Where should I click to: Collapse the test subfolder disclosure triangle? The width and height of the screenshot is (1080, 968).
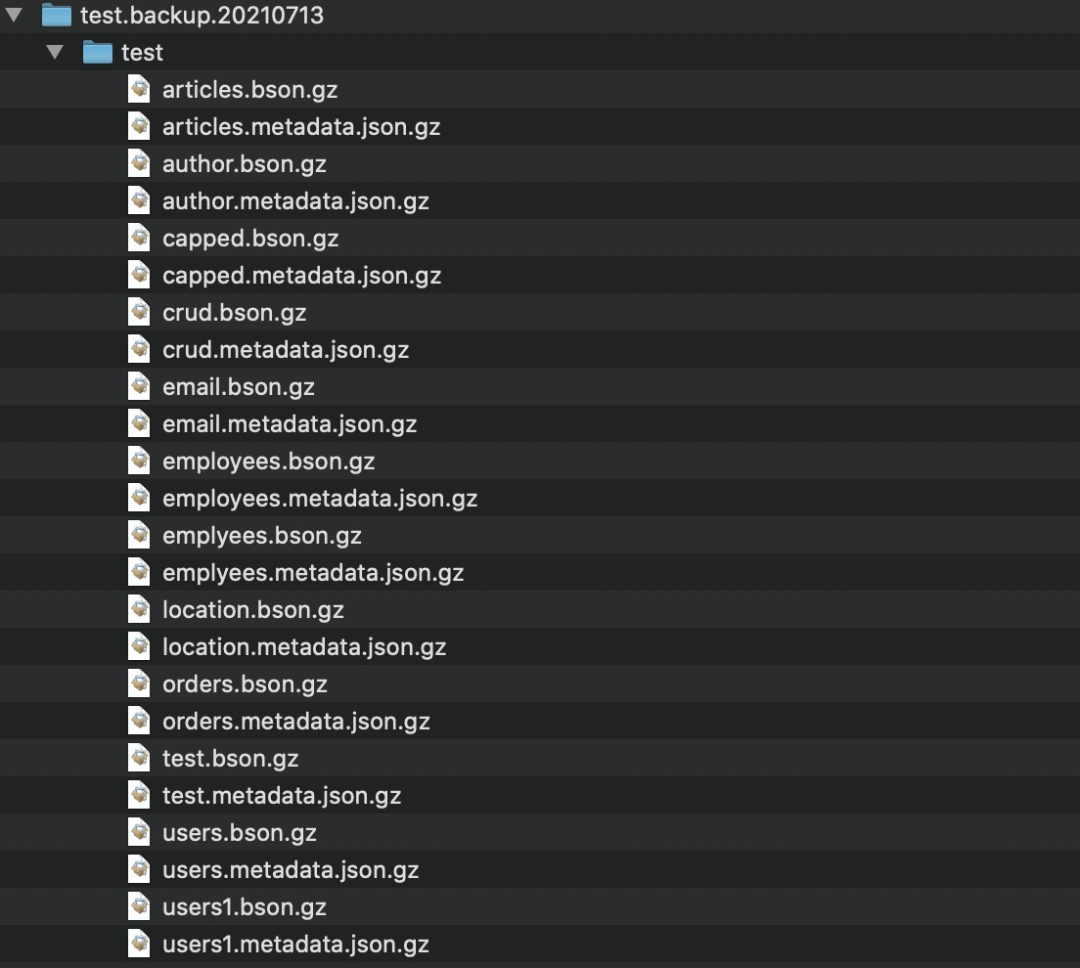pyautogui.click(x=55, y=52)
